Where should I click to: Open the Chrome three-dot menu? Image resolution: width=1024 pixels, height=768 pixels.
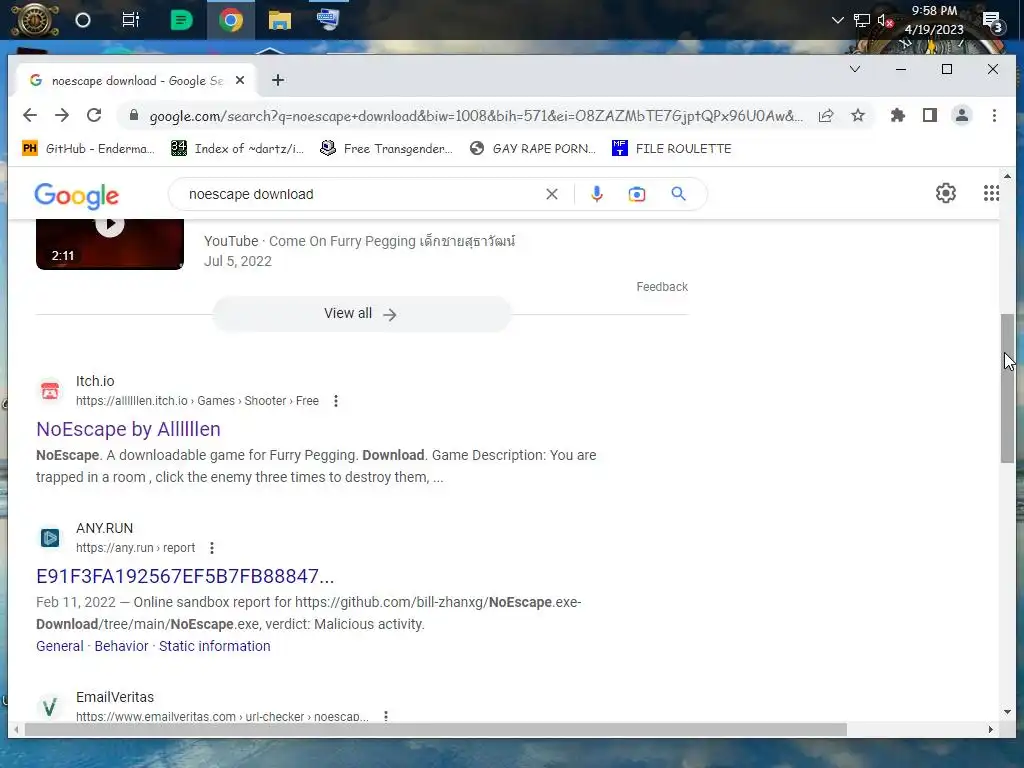click(994, 116)
